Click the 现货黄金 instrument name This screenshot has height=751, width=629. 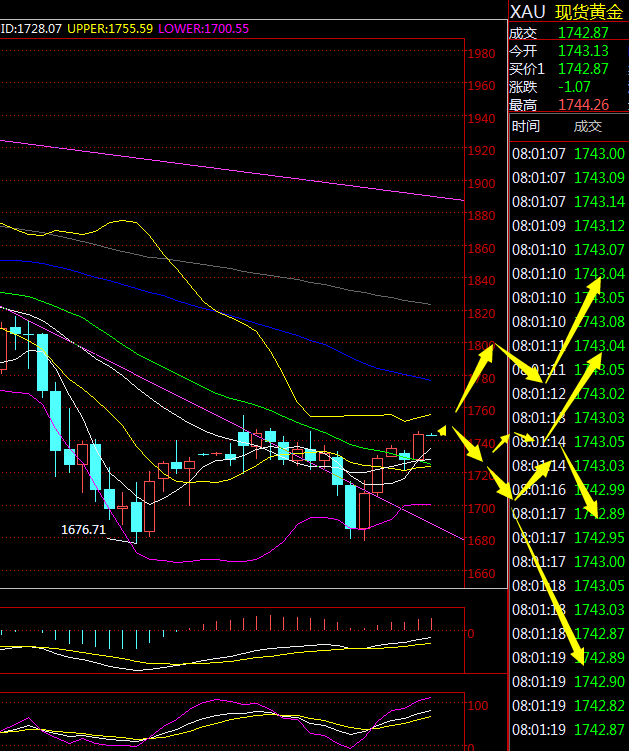click(589, 12)
